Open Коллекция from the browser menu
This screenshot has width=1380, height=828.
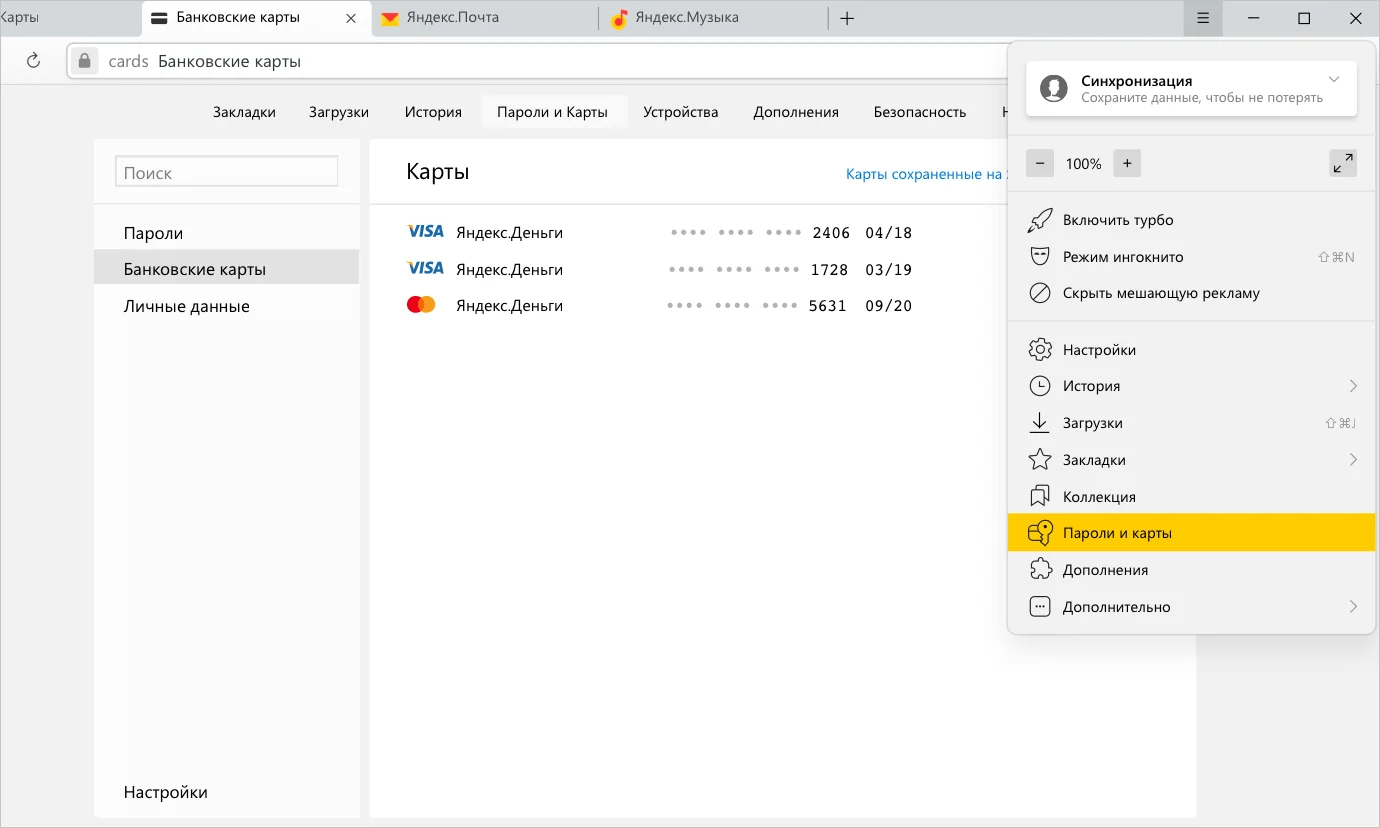pyautogui.click(x=1192, y=496)
